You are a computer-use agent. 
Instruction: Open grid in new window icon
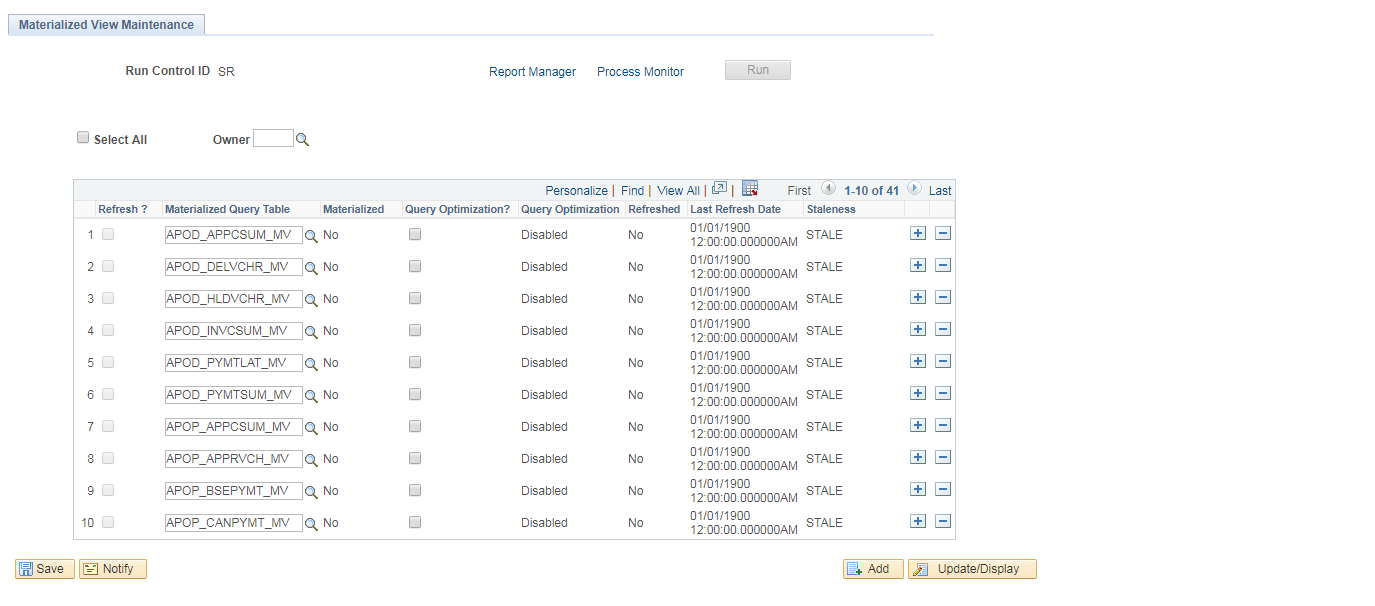[x=719, y=188]
